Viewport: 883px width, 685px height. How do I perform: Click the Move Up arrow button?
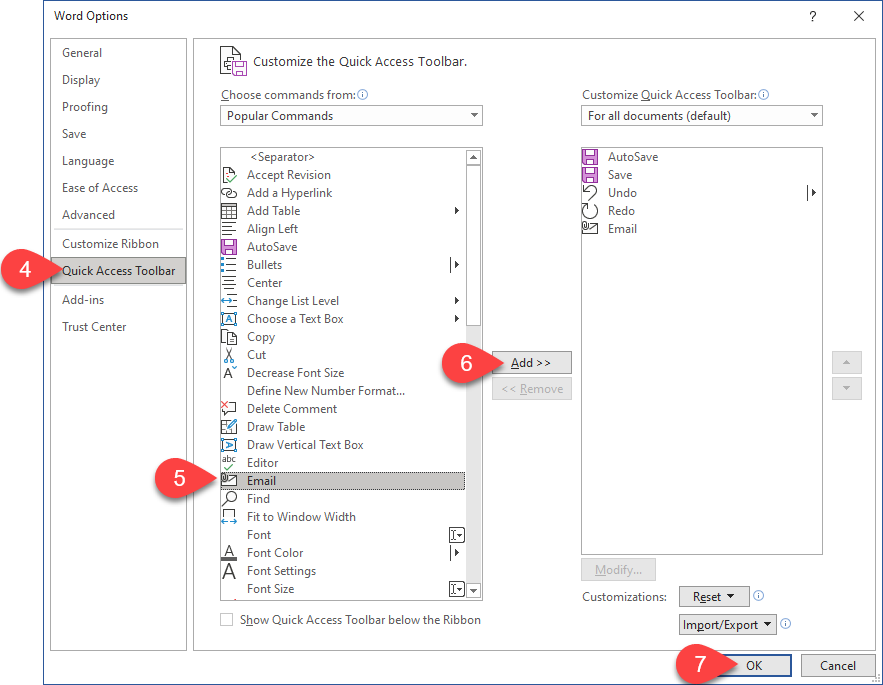pos(846,362)
